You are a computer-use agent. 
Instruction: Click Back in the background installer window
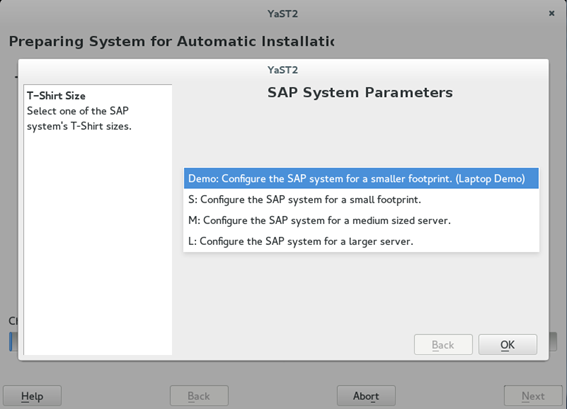pyautogui.click(x=199, y=396)
